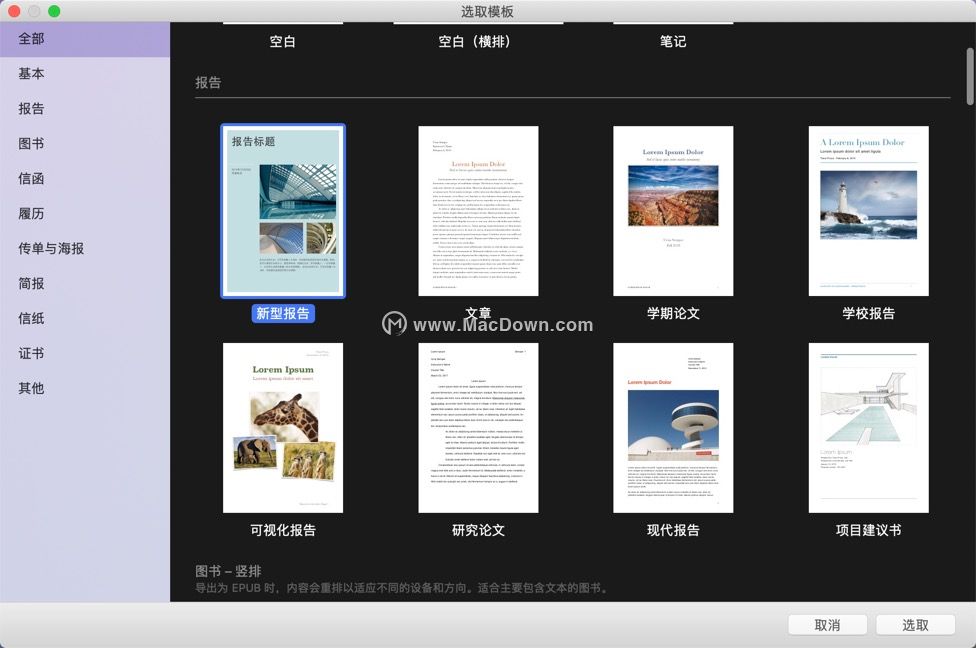This screenshot has width=976, height=648.
Task: Confirm with the 选取 button
Action: (915, 625)
